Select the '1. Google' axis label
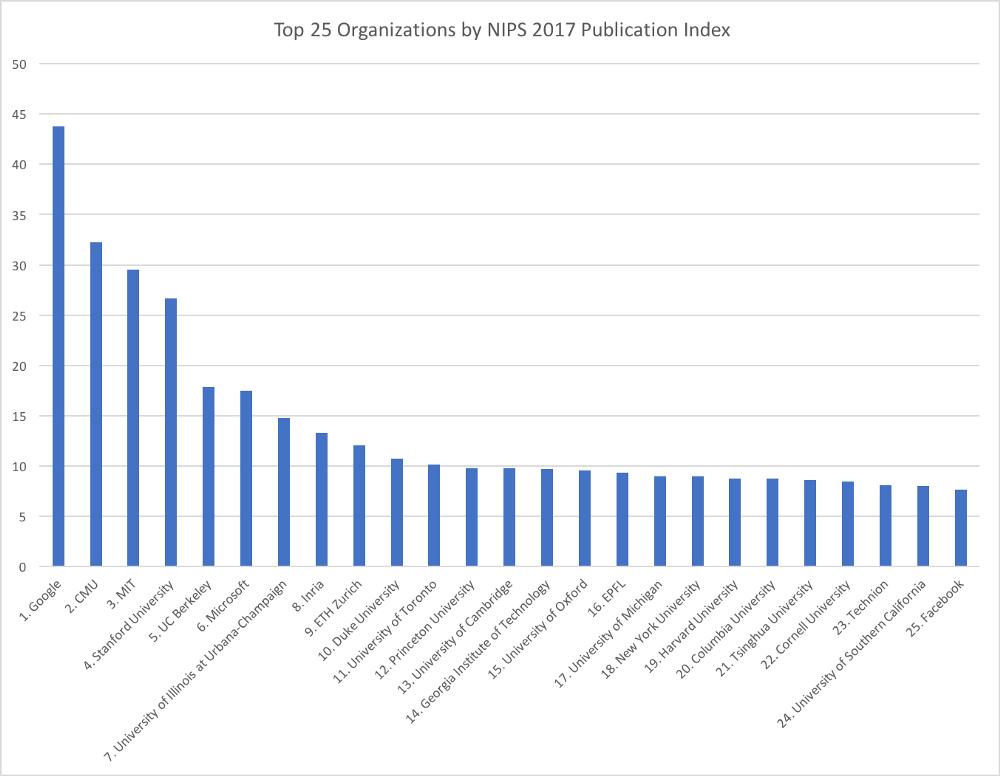 coord(41,600)
